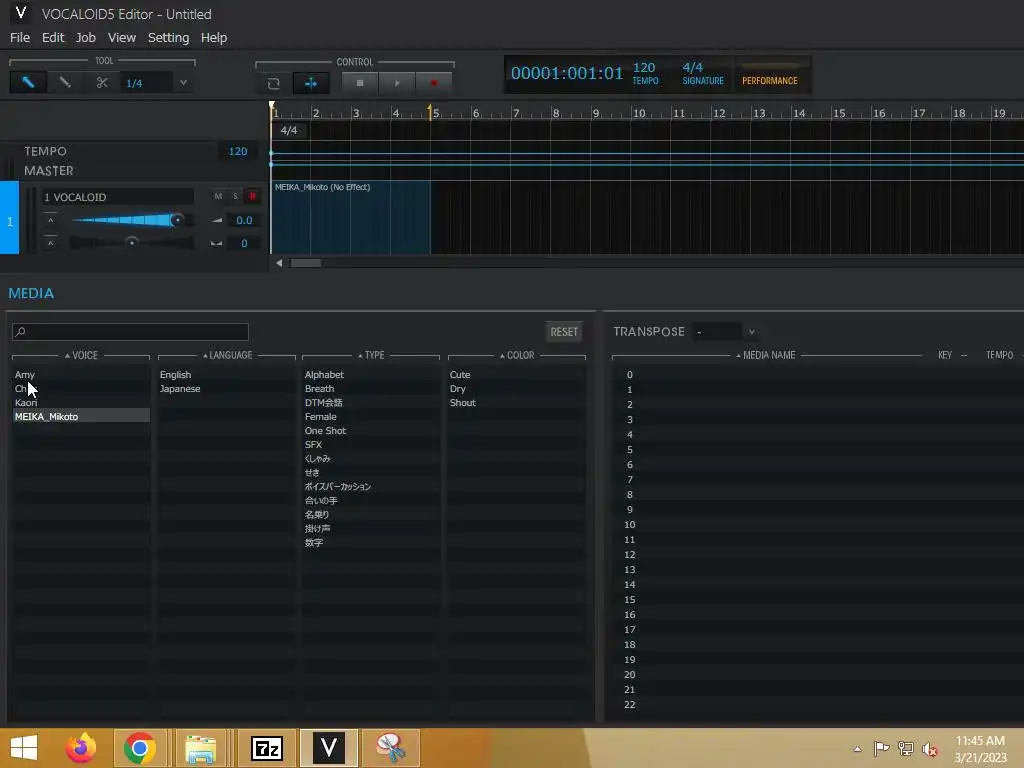Image resolution: width=1024 pixels, height=768 pixels.
Task: Start playback with Play button
Action: click(x=396, y=83)
